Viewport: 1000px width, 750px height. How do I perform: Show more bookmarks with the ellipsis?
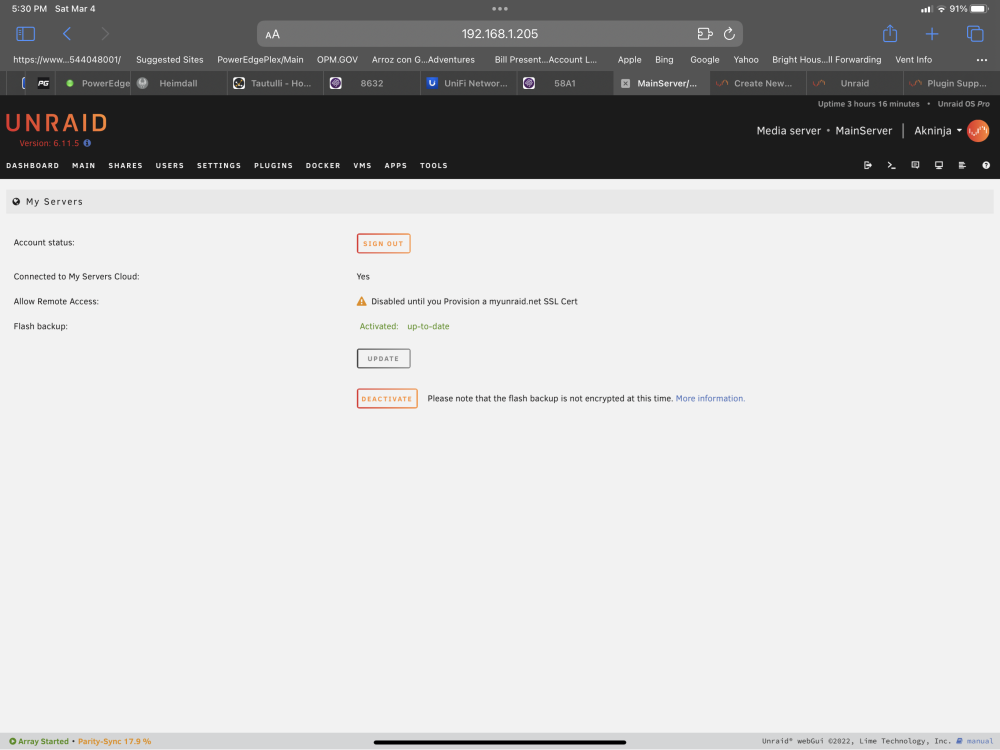click(x=982, y=60)
